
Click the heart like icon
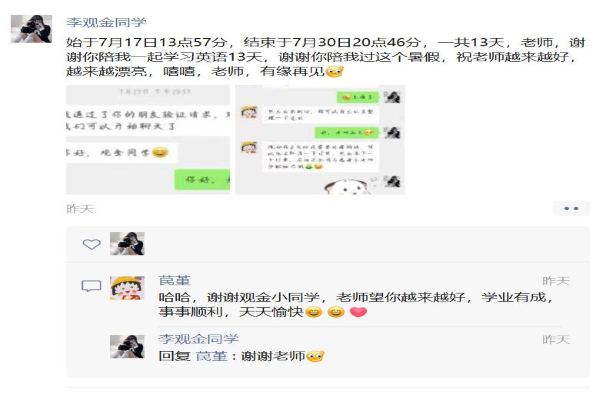point(91,244)
